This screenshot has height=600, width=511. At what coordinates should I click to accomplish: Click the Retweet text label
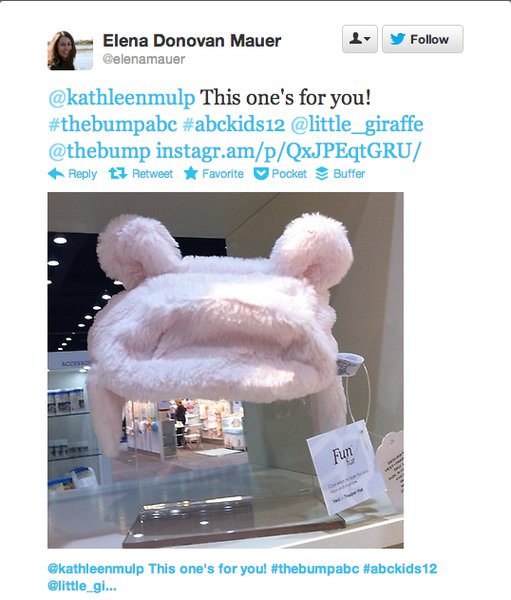pos(152,174)
